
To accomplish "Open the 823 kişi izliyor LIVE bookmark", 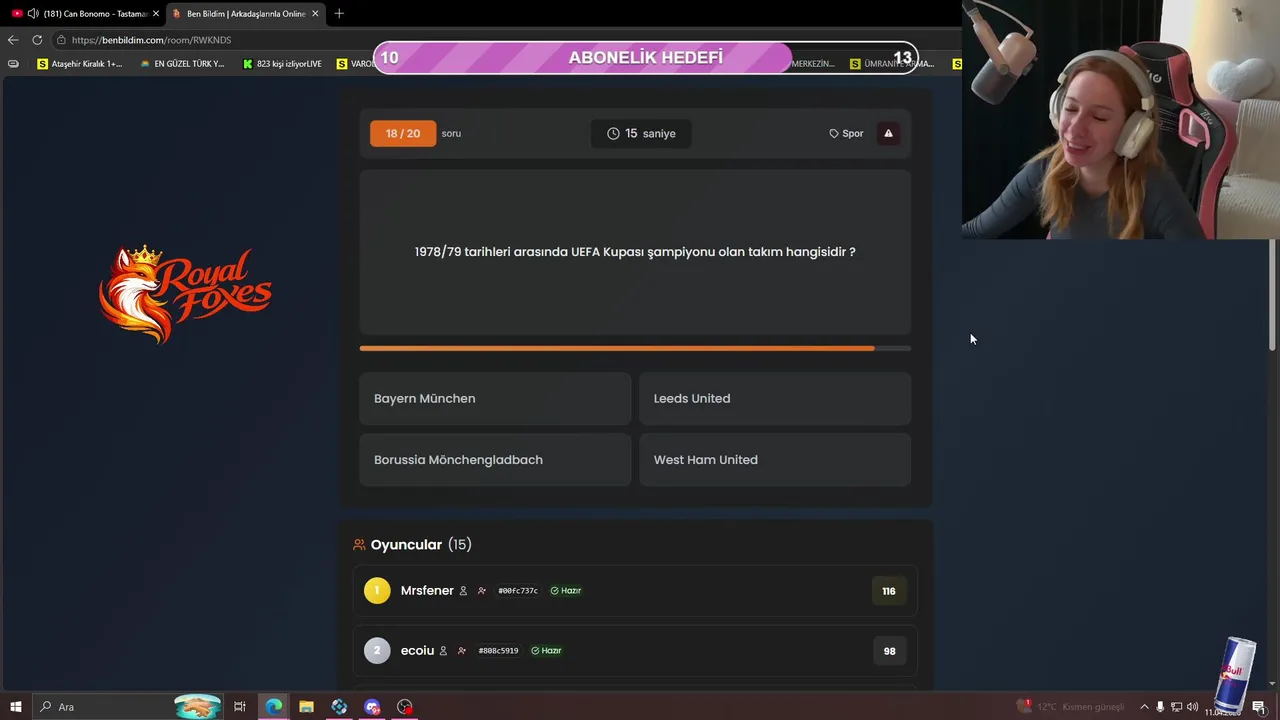I will (282, 64).
